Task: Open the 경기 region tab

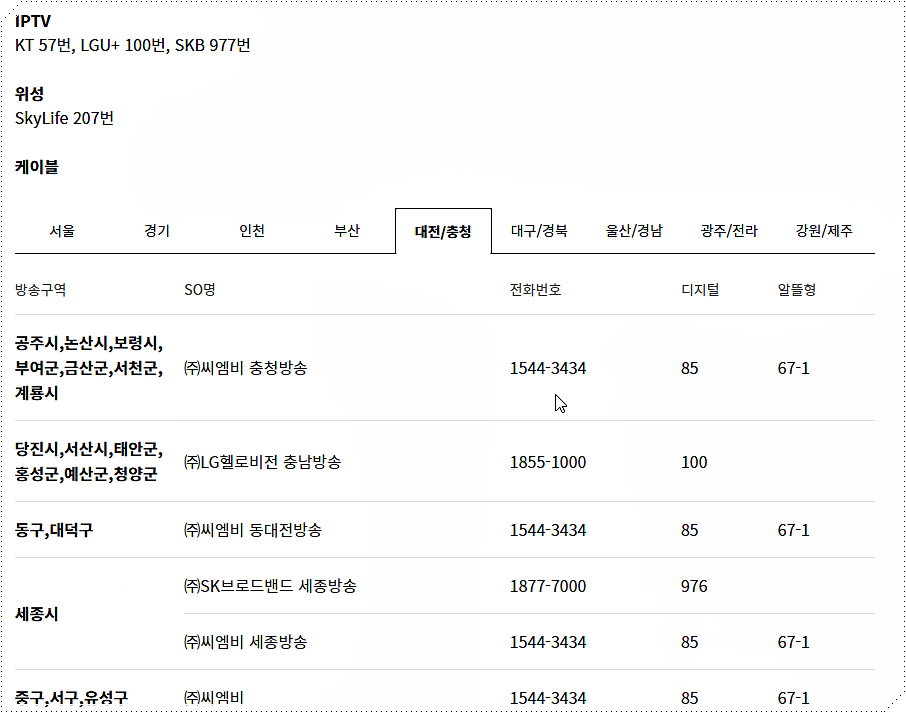Action: pos(156,230)
